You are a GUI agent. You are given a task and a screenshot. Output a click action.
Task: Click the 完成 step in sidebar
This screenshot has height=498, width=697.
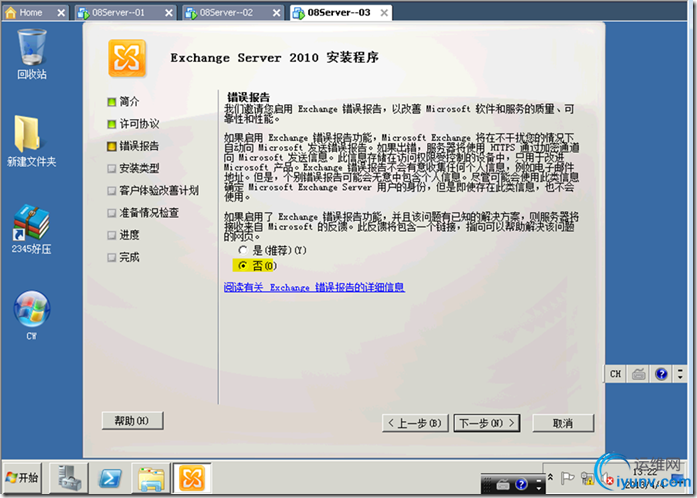click(x=124, y=257)
